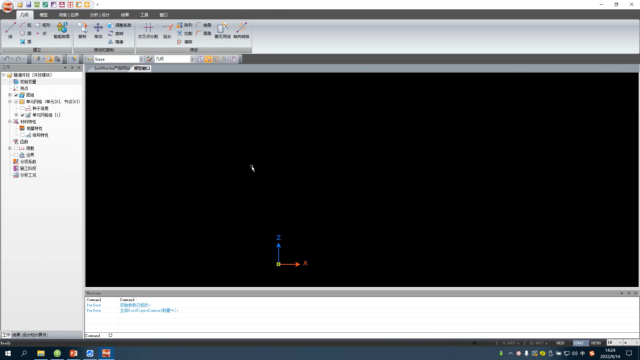Open the undo history dropdown arrow
This screenshot has width=640, height=360.
tap(12, 59)
